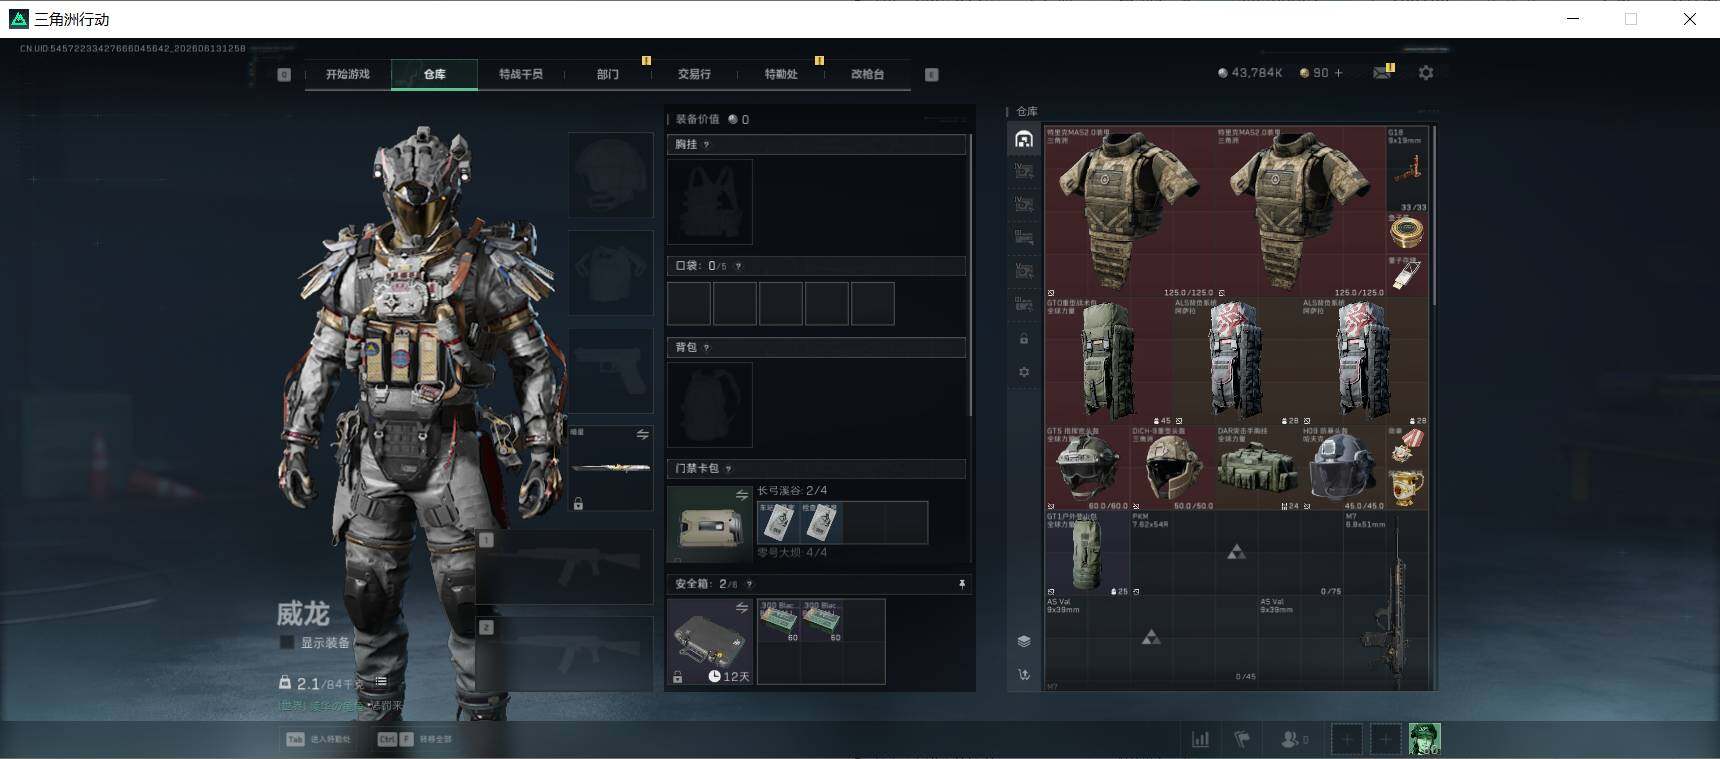Show help for 门禁卡包 section
The height and width of the screenshot is (759, 1720).
tap(728, 468)
